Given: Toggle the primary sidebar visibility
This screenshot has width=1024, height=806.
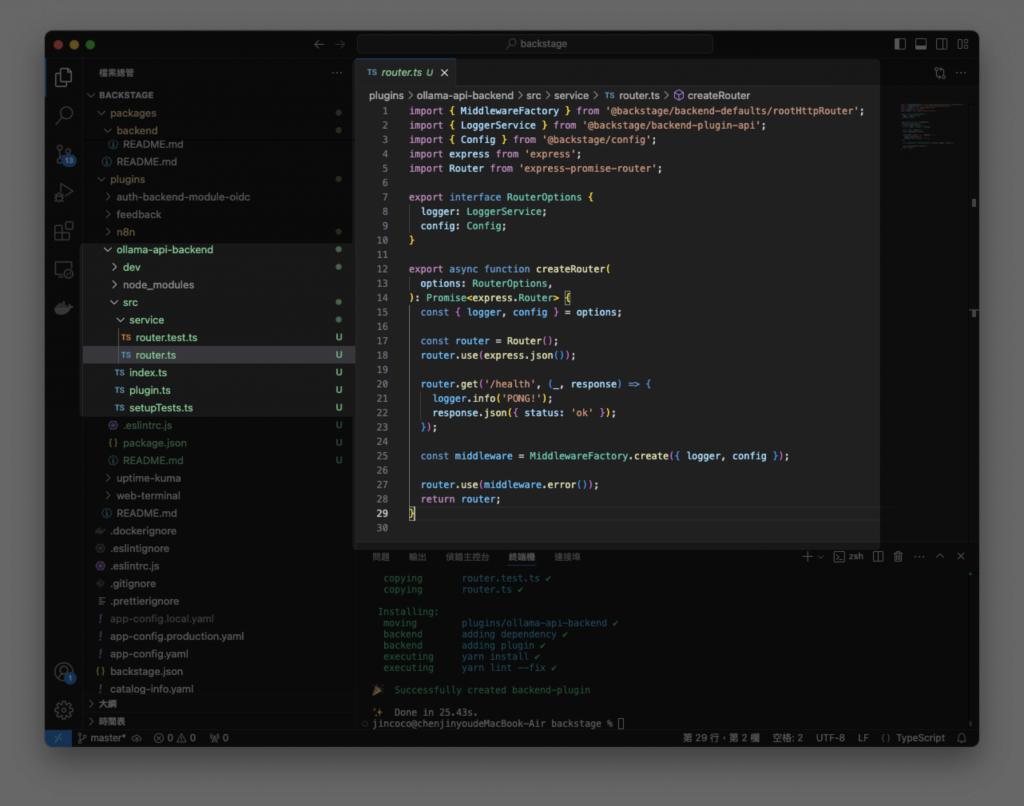Looking at the screenshot, I should [900, 44].
